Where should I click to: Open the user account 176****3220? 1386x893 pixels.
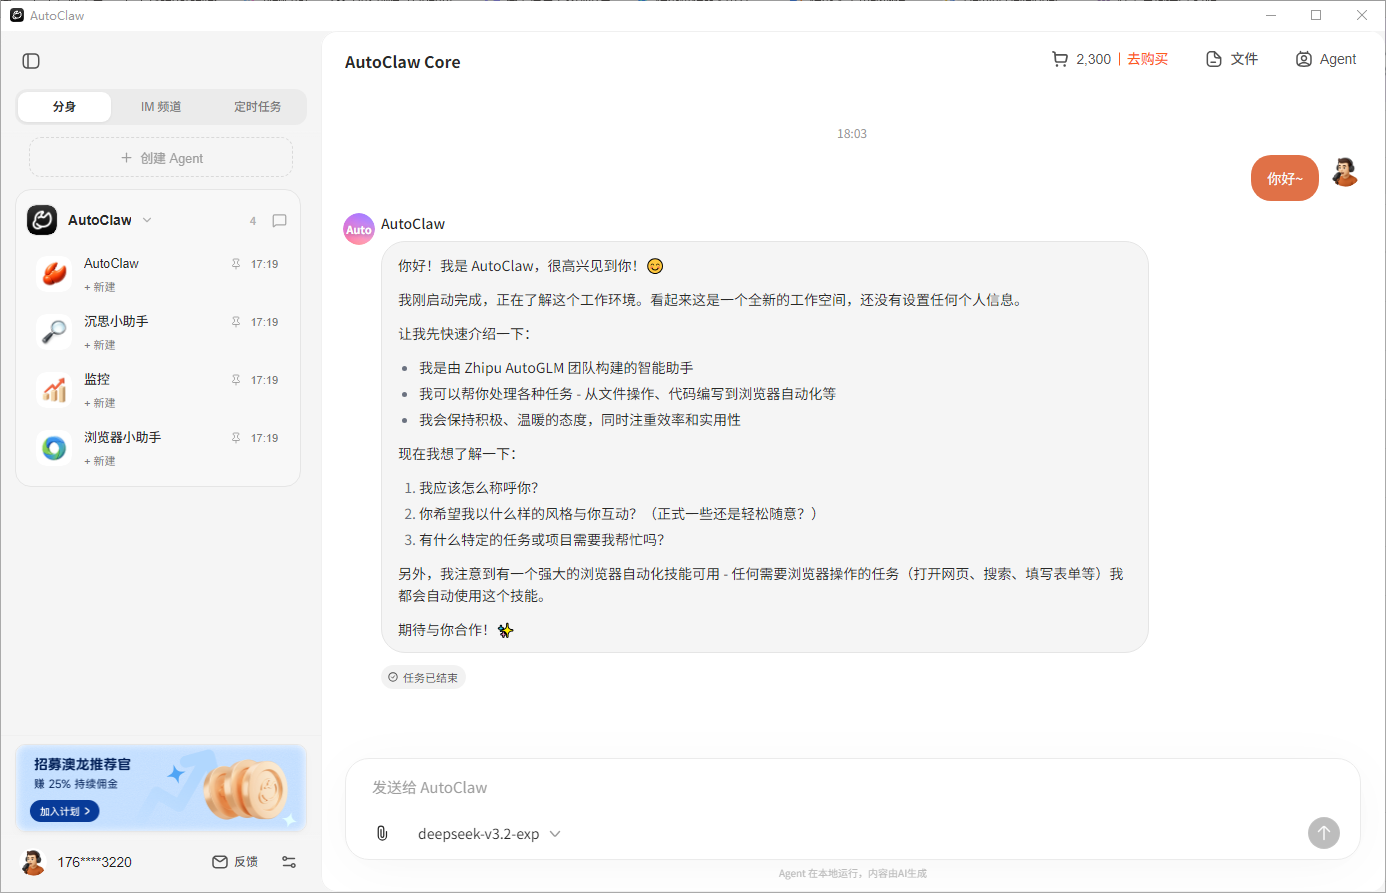(77, 862)
